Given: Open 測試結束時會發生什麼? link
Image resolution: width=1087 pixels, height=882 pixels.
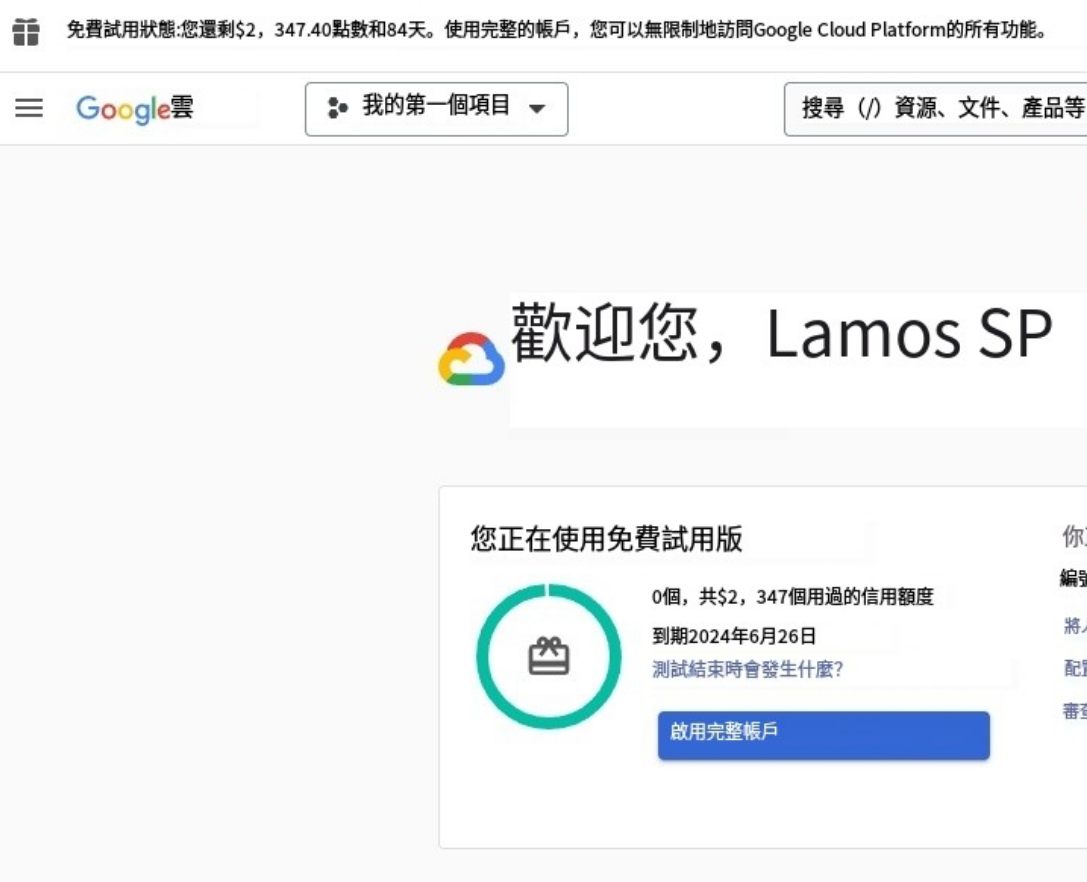Looking at the screenshot, I should coord(747,670).
